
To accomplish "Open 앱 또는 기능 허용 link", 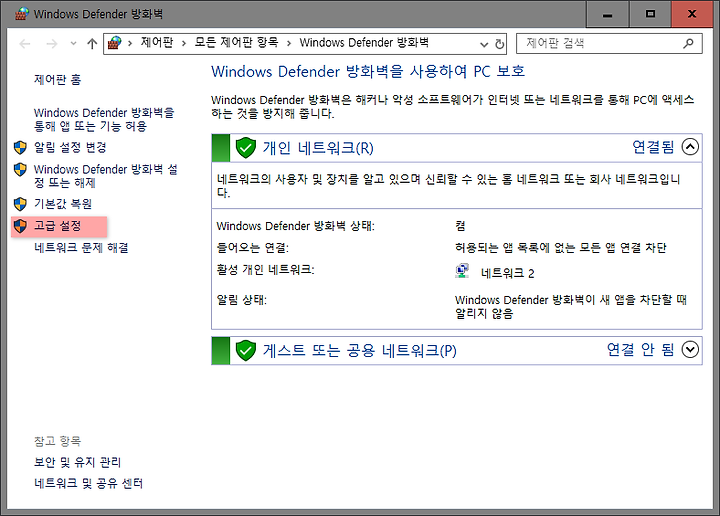I will [104, 119].
